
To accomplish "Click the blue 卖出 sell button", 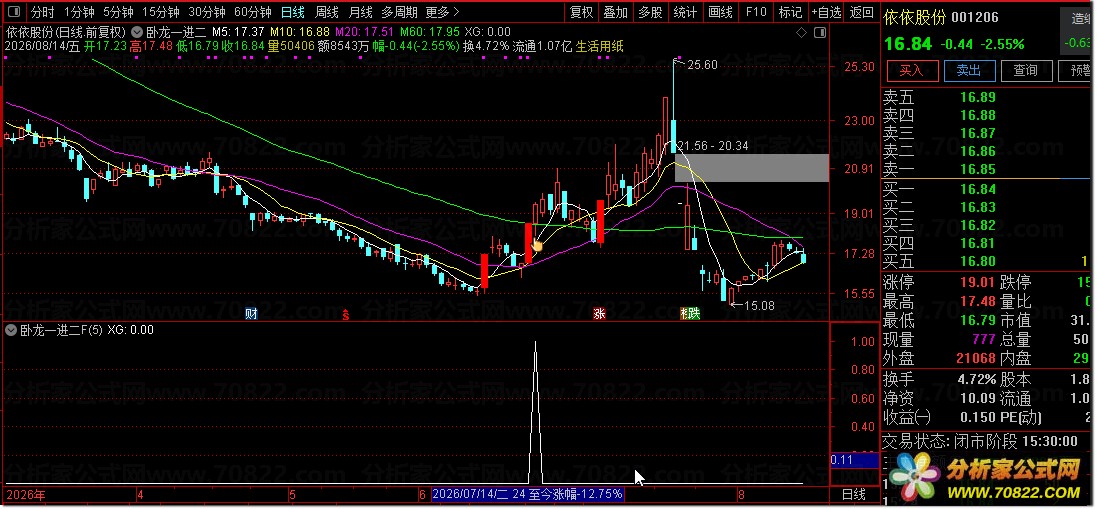I will 968,71.
